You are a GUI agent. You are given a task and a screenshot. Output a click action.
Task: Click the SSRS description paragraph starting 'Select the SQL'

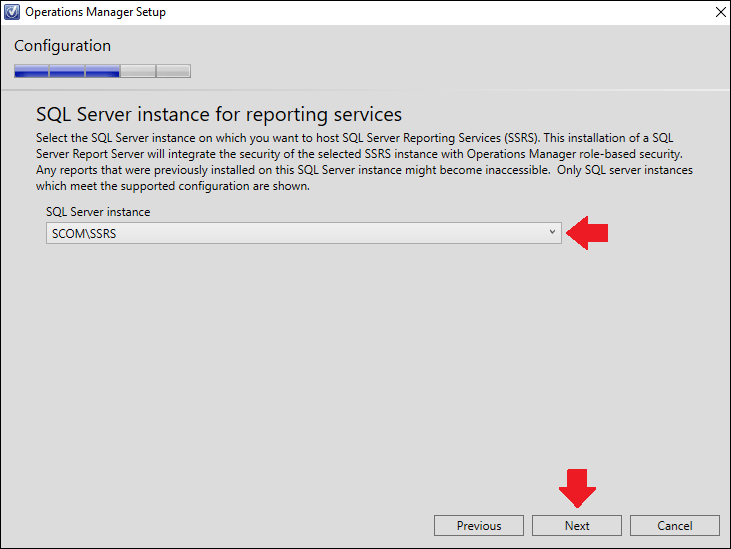[365, 162]
